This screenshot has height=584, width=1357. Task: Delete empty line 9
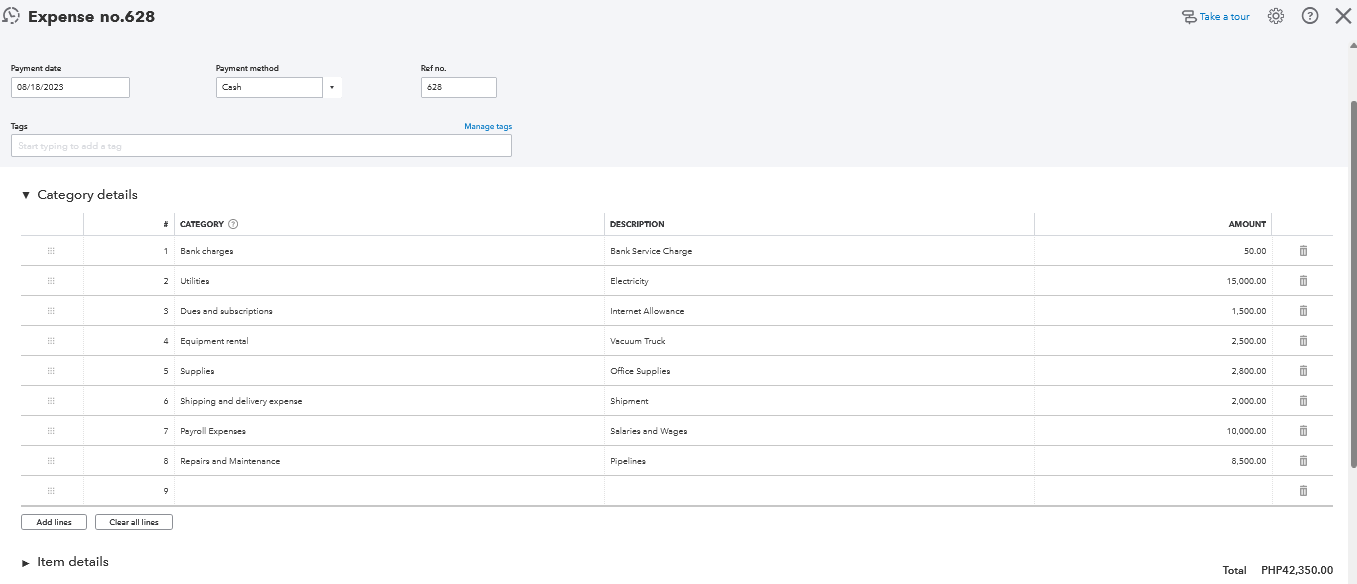[x=1303, y=491]
